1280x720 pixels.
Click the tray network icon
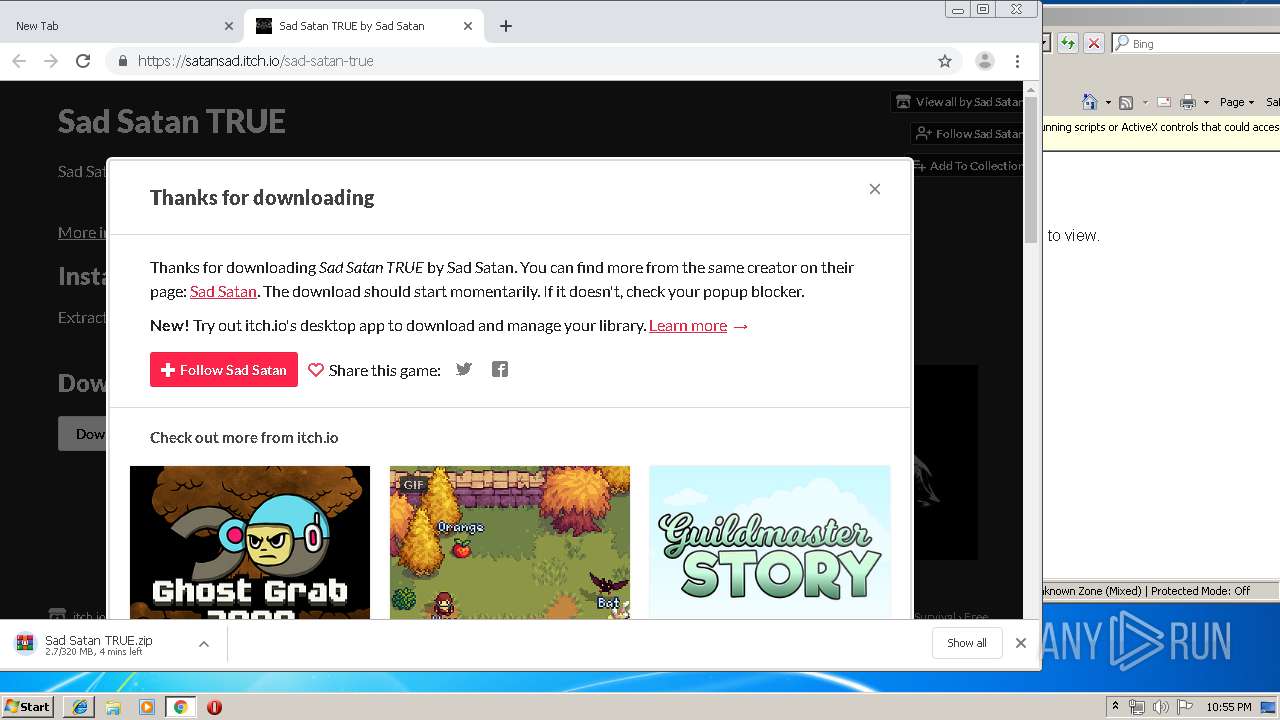(x=1137, y=707)
